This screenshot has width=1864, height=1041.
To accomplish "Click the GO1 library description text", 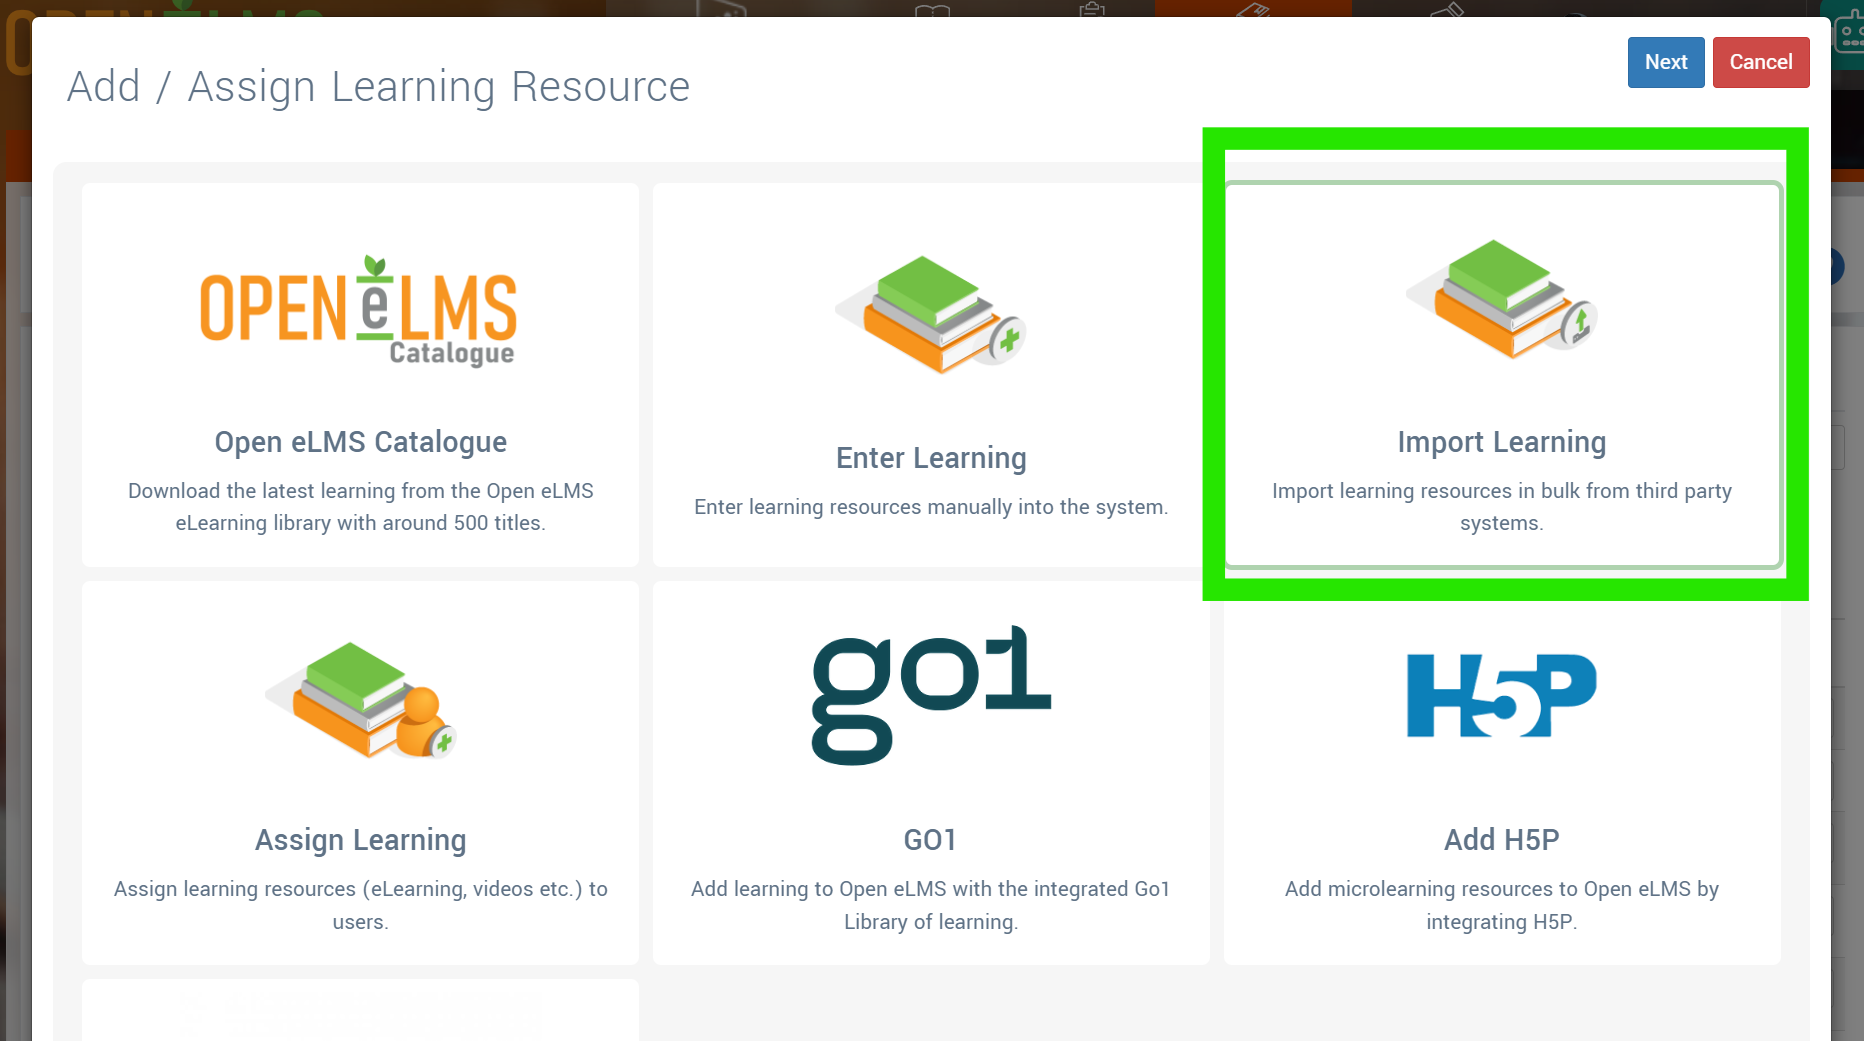I will tap(931, 905).
